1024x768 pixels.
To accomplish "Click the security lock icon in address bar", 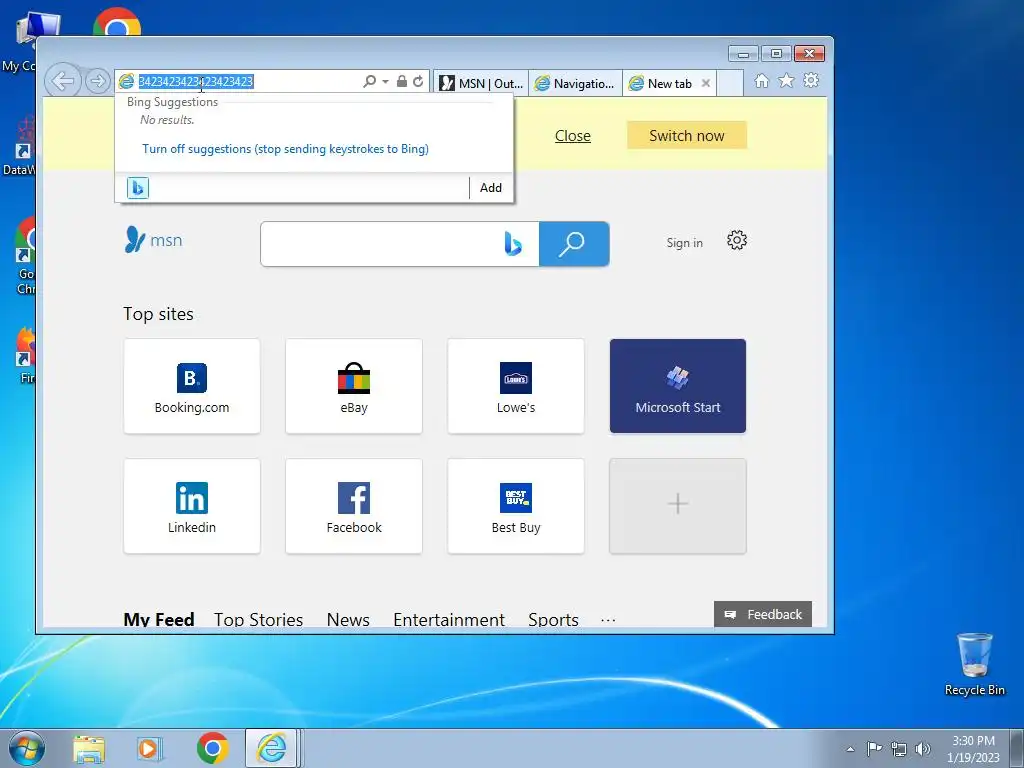I will (x=402, y=81).
